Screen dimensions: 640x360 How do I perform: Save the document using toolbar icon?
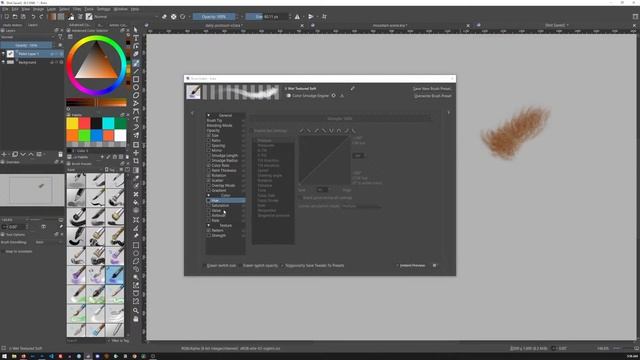tap(23, 17)
